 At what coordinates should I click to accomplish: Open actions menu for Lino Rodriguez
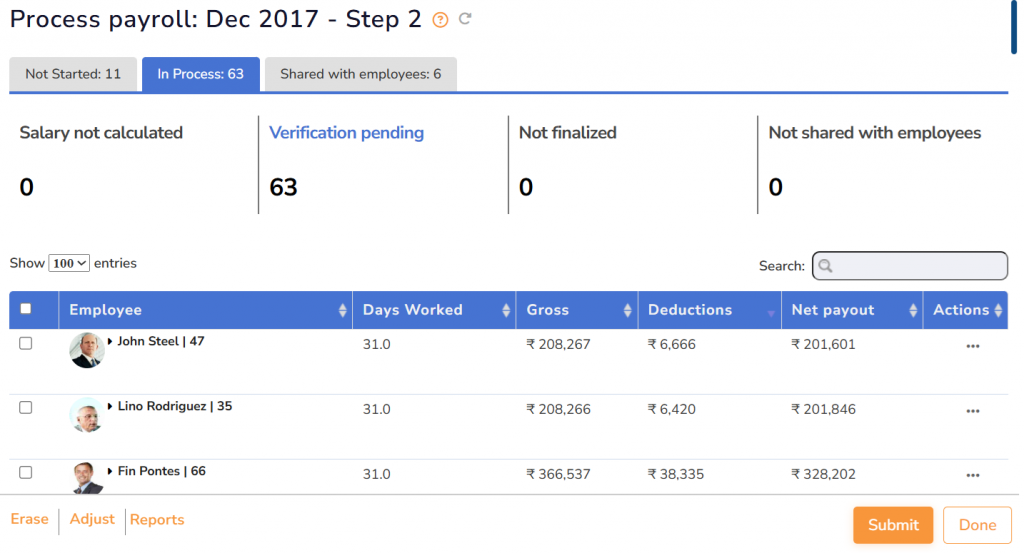click(x=972, y=411)
